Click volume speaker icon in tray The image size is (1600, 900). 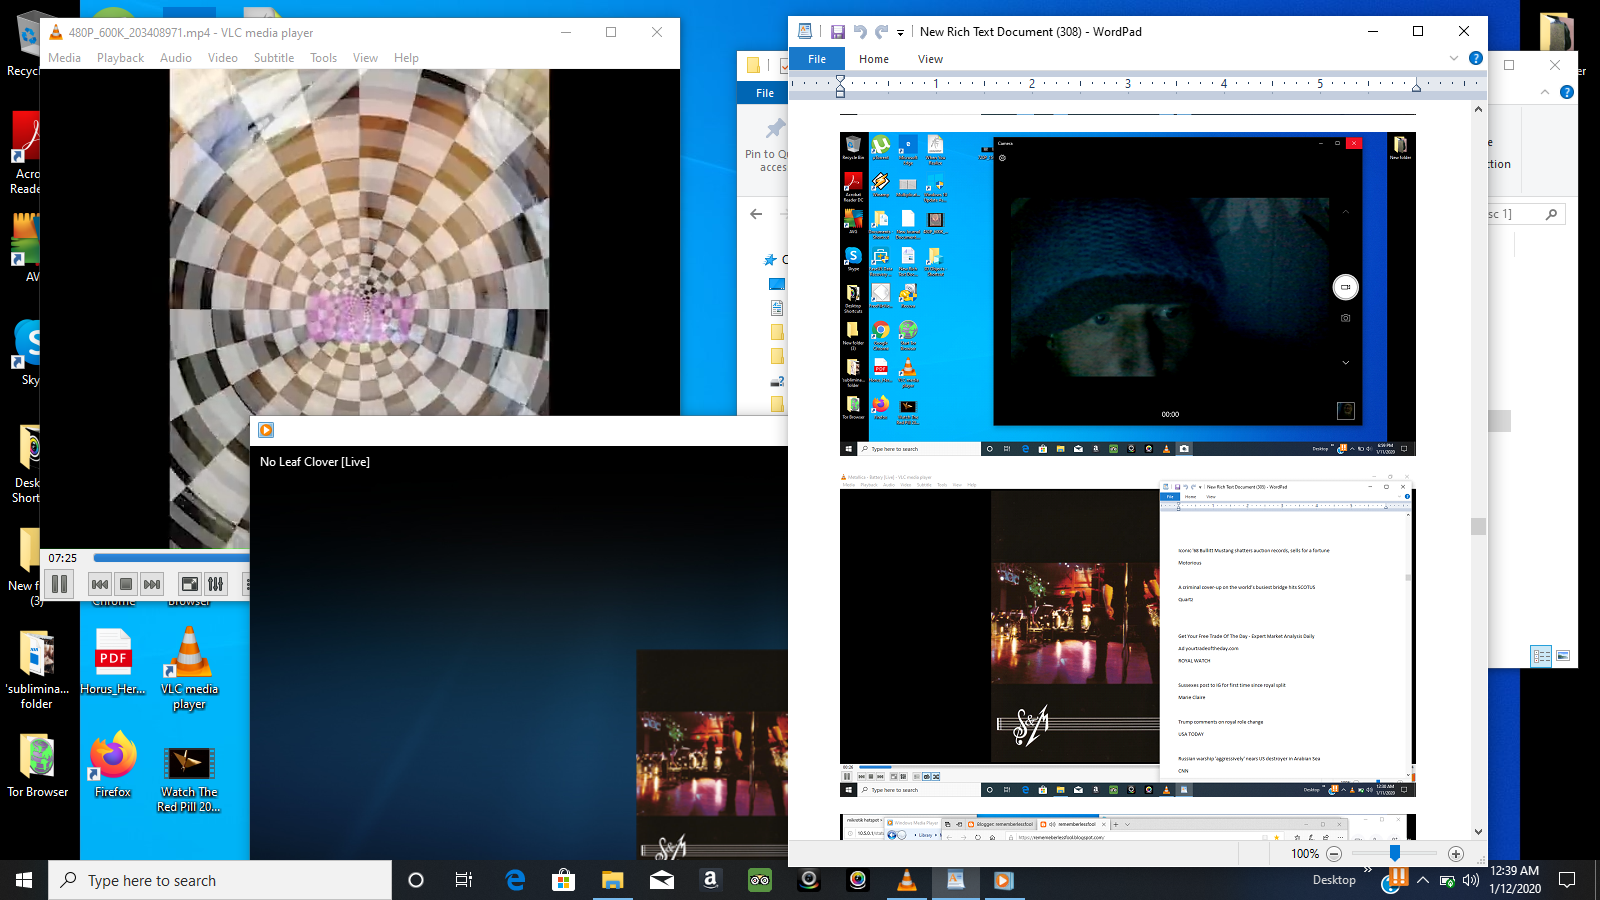(1470, 880)
